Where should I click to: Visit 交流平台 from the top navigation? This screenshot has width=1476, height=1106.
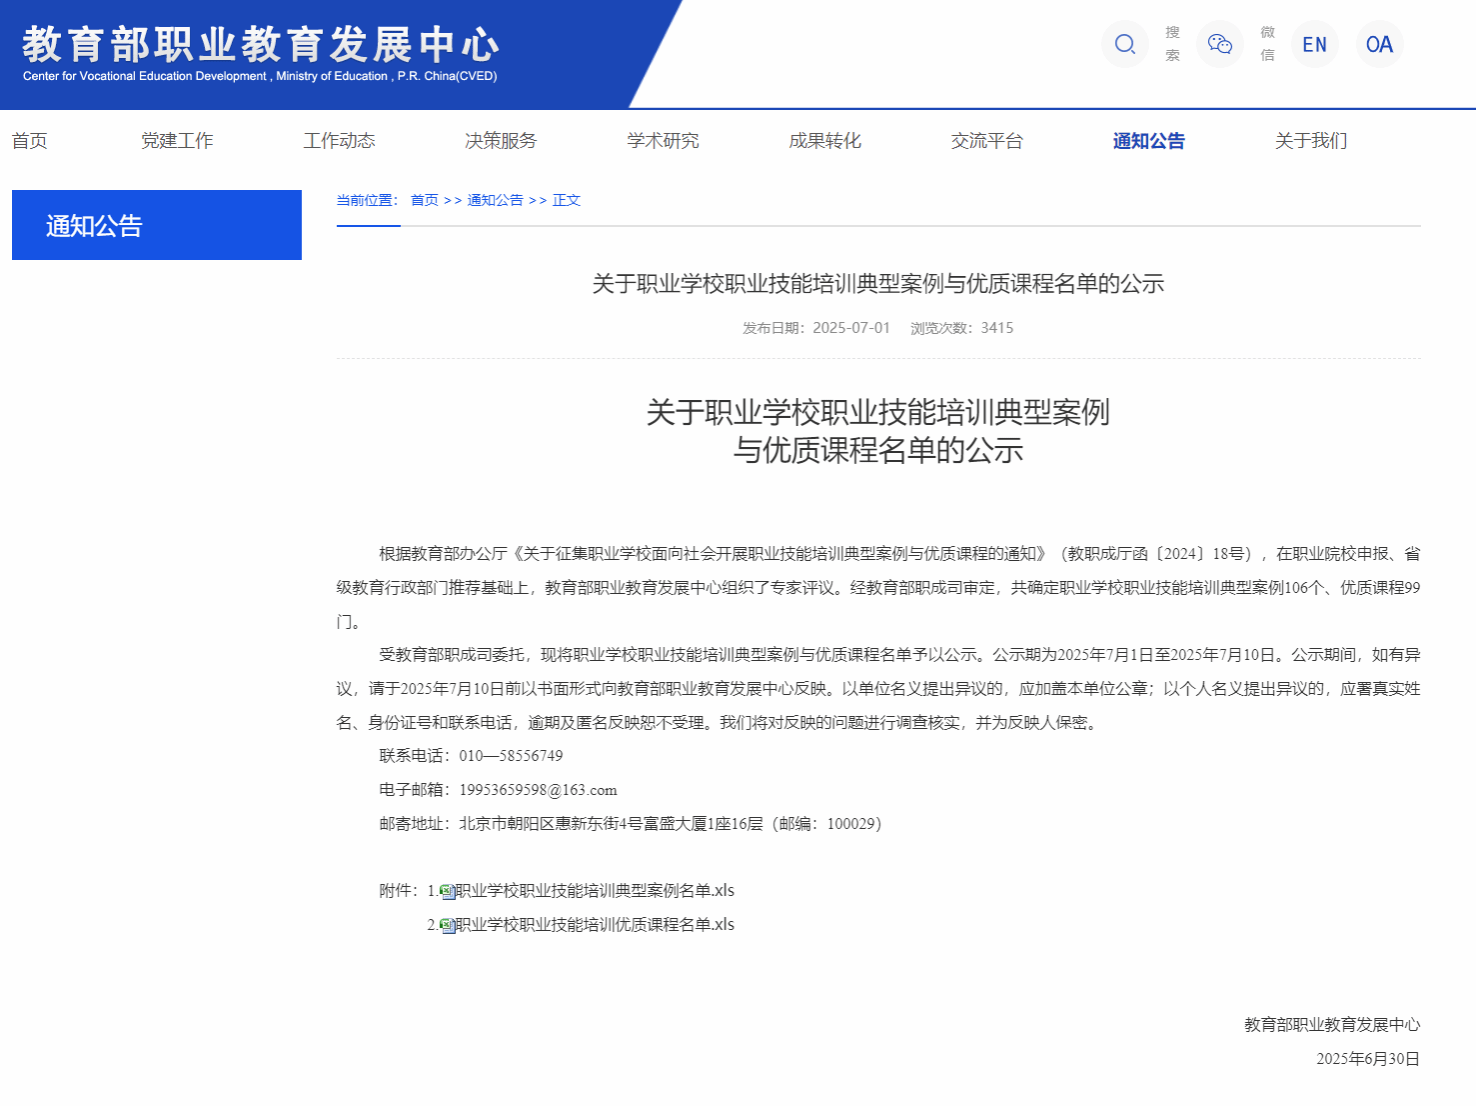click(x=987, y=141)
